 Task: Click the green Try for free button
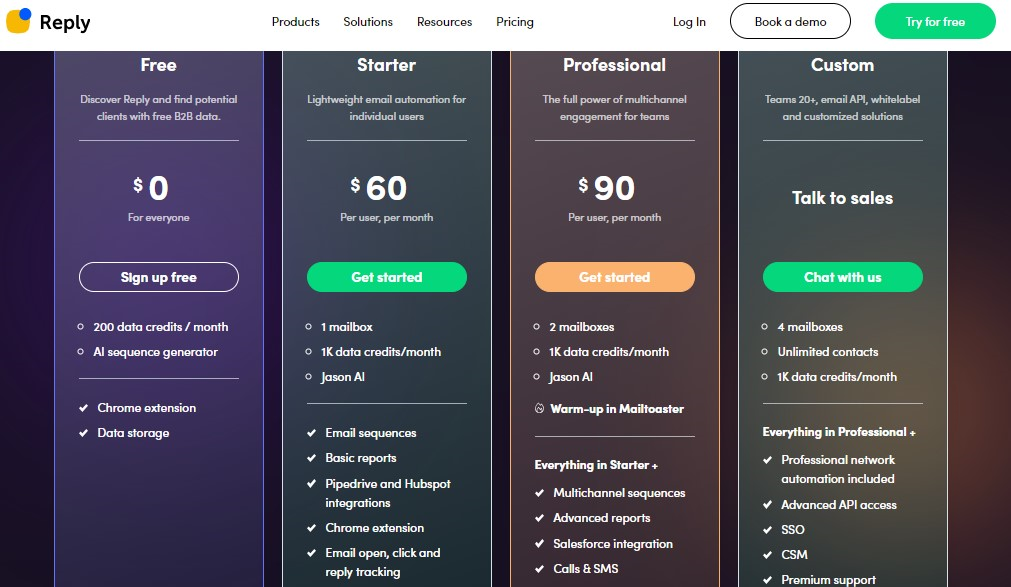coord(935,21)
